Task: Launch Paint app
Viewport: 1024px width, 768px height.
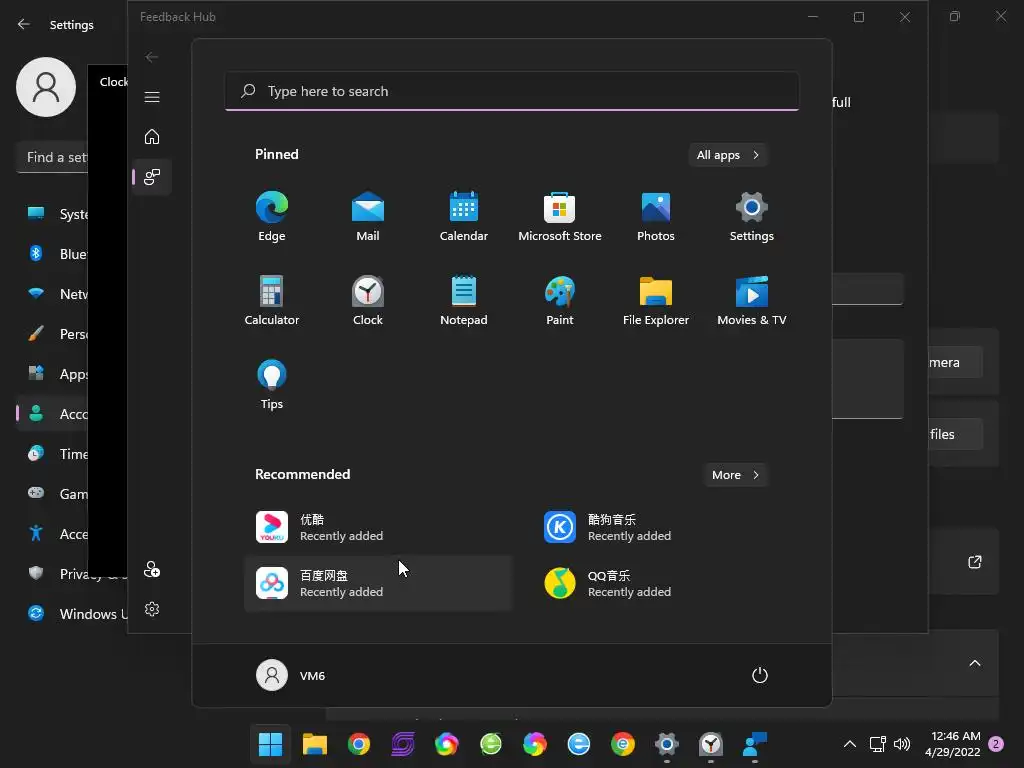Action: (x=560, y=300)
